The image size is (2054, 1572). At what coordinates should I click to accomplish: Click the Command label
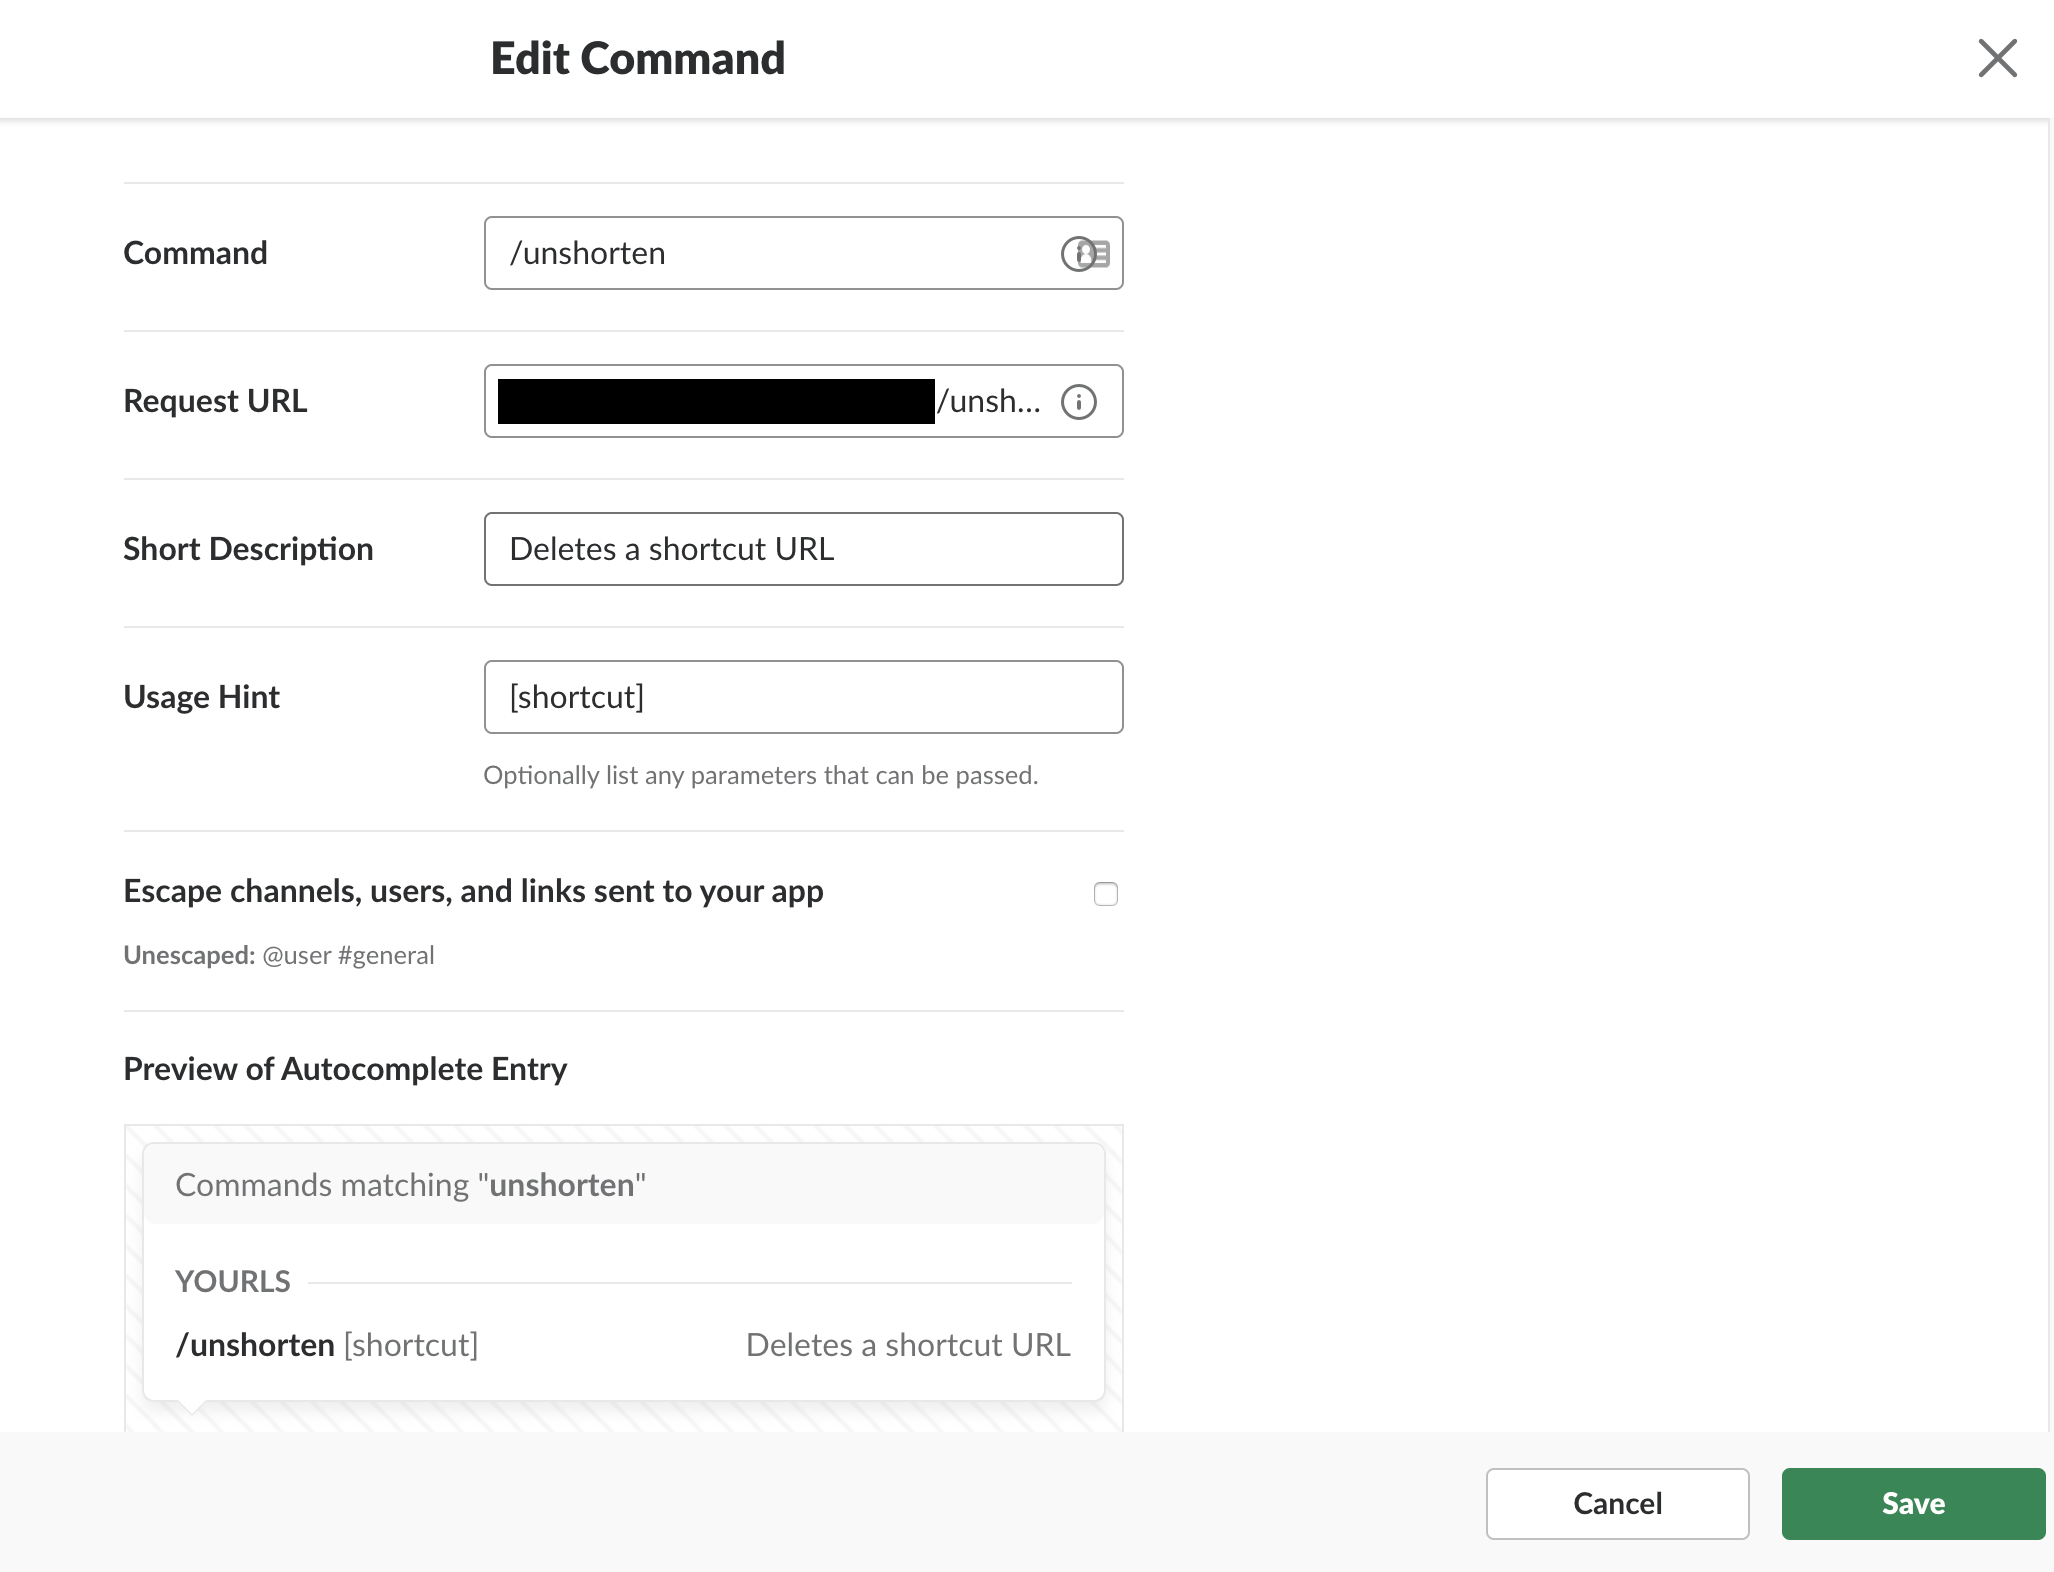[195, 253]
